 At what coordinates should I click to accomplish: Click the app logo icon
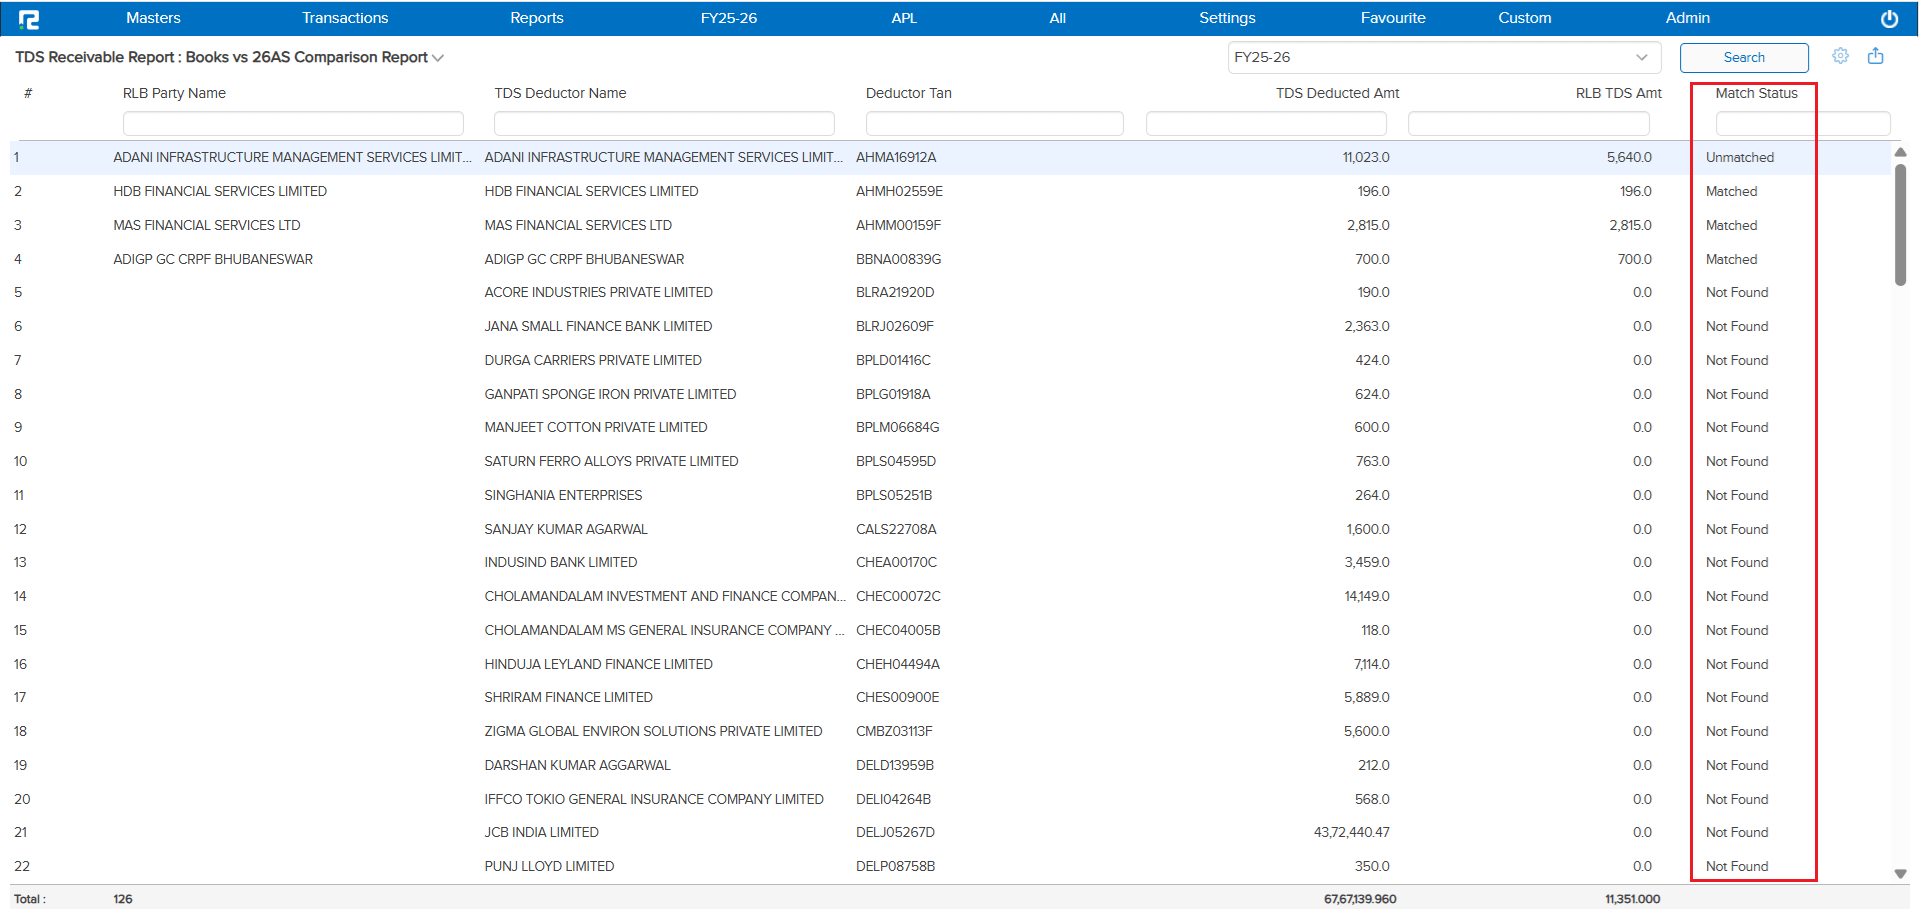tap(29, 19)
